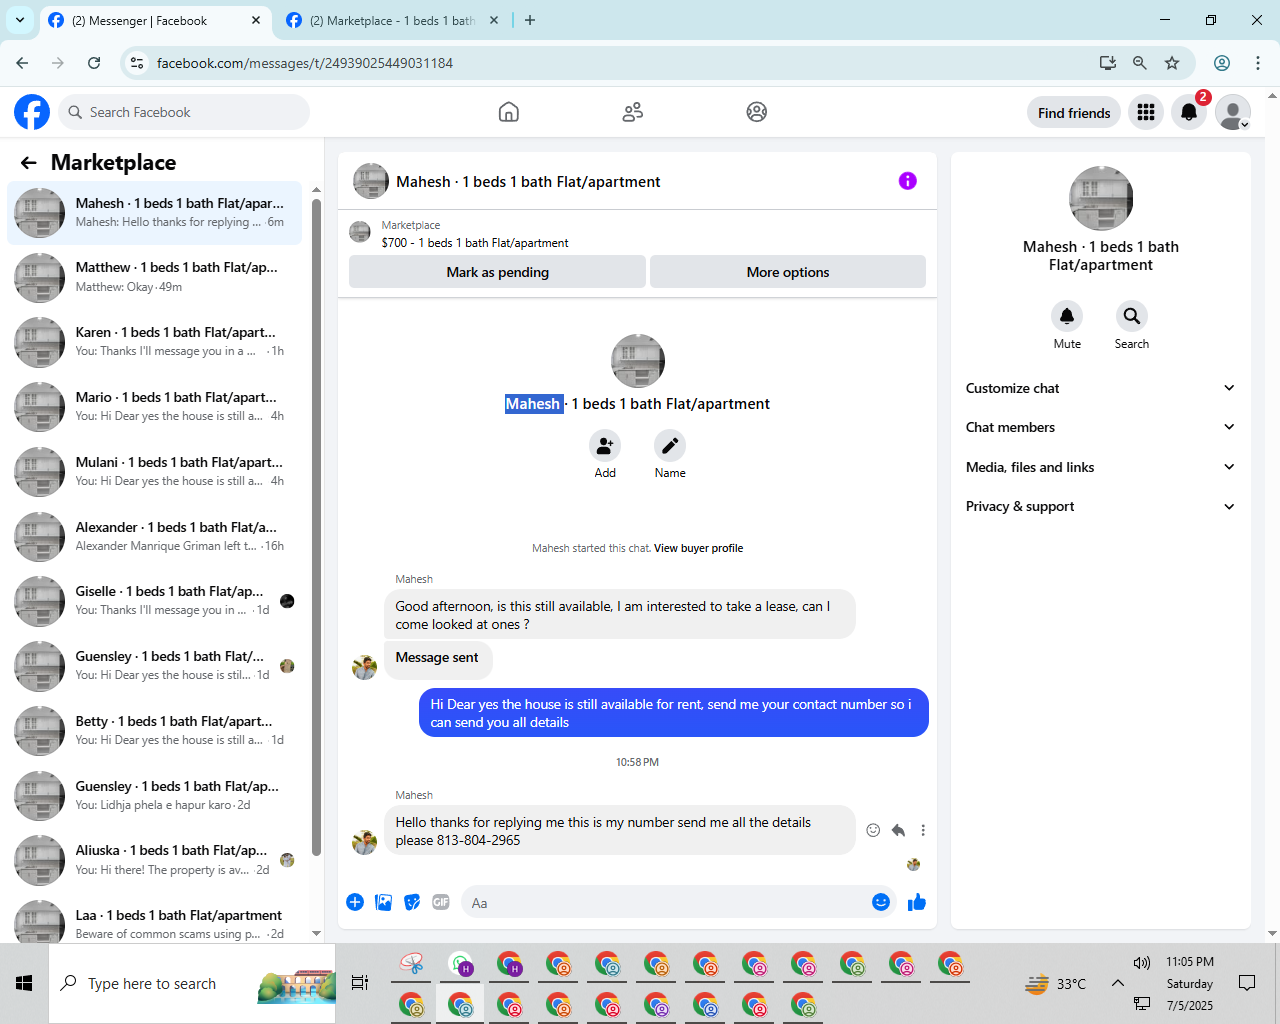
Task: Open Chrome three-dot menu
Action: click(x=1258, y=63)
